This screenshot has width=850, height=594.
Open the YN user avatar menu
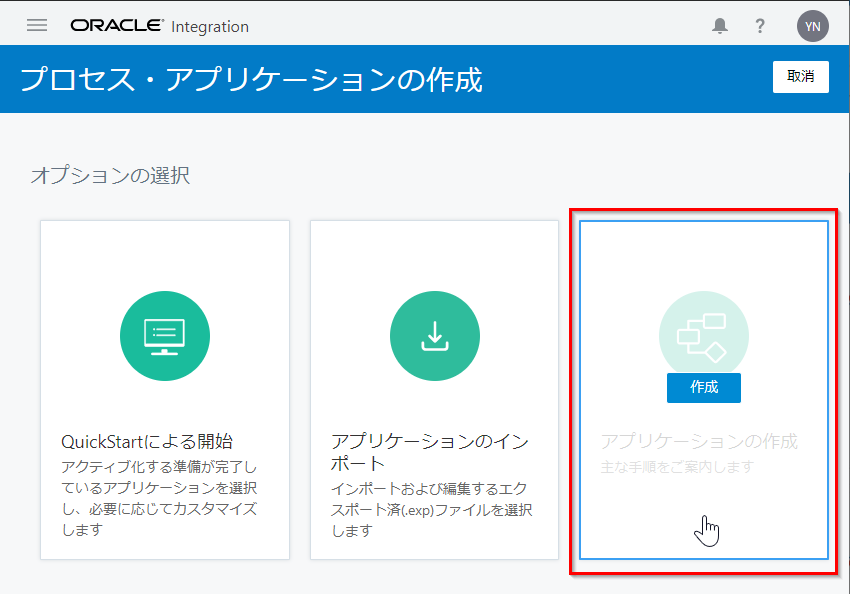tap(812, 26)
